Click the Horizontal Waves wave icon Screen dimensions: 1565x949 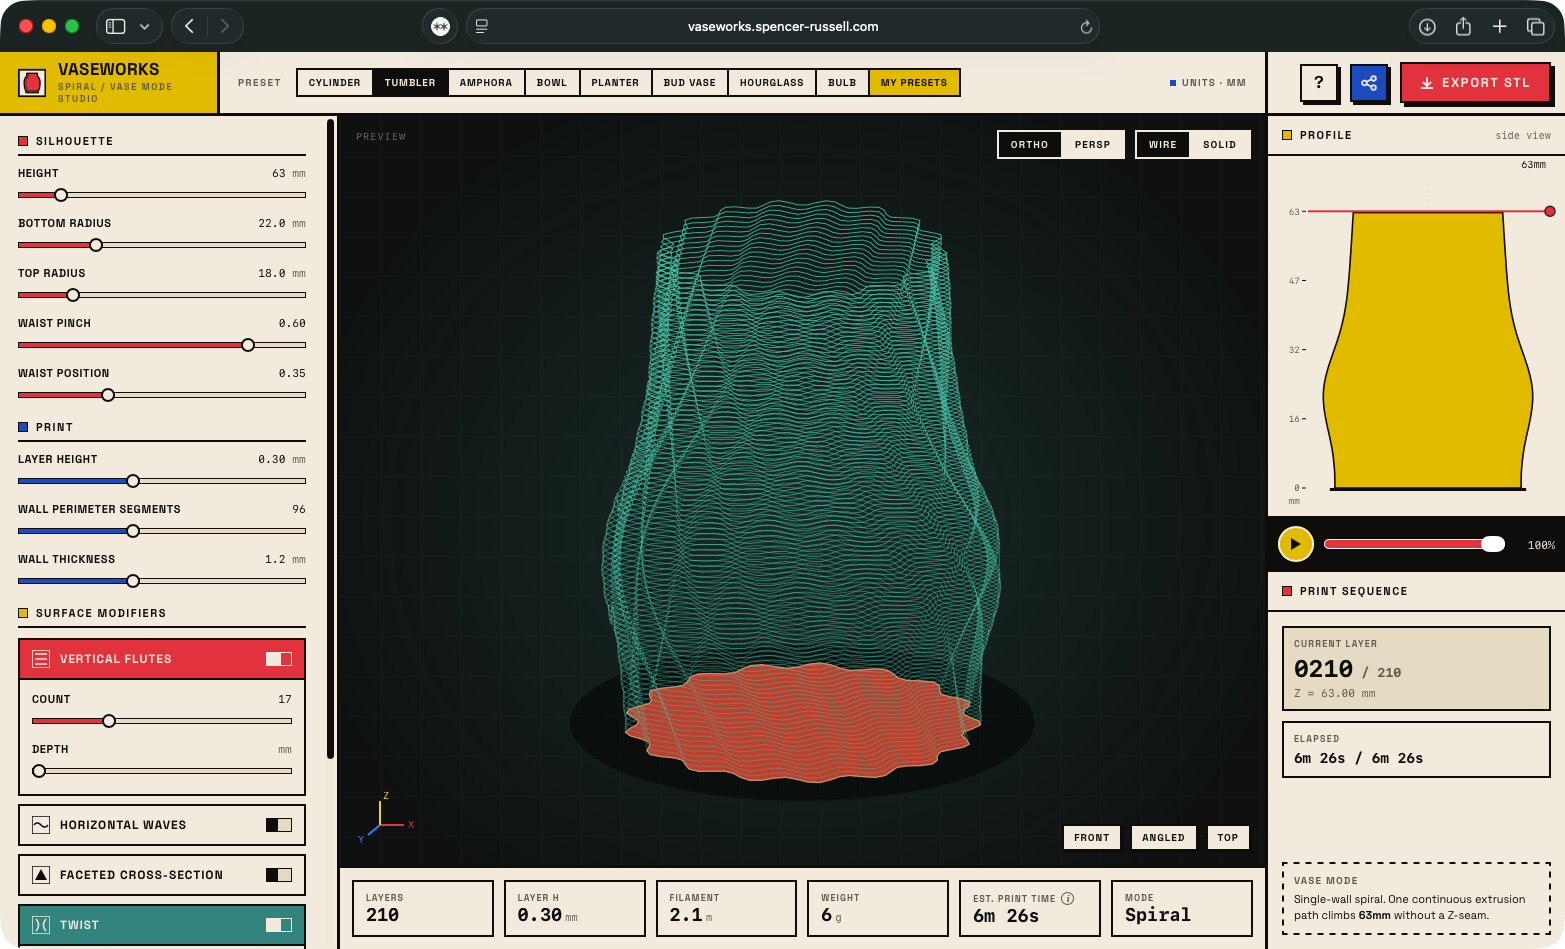tap(41, 825)
